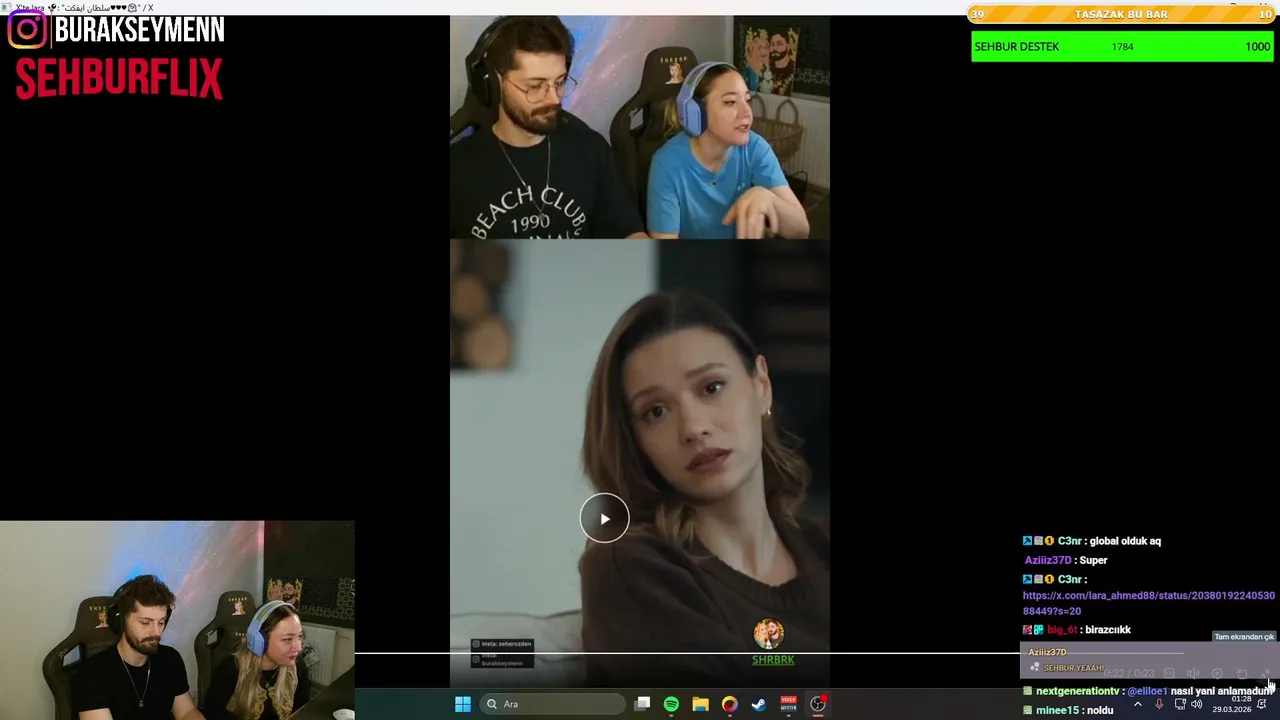Exit fullscreen in the video player
The image size is (1280, 720).
1266,674
